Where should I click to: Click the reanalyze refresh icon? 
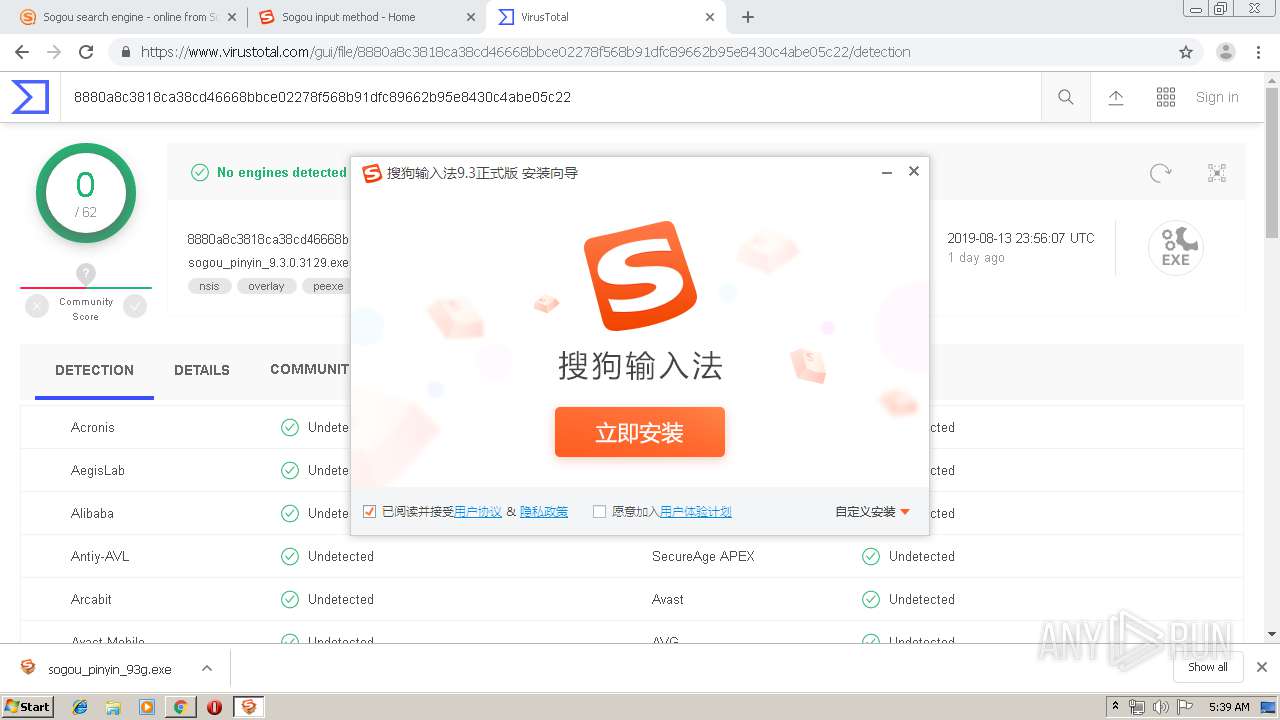(1161, 173)
